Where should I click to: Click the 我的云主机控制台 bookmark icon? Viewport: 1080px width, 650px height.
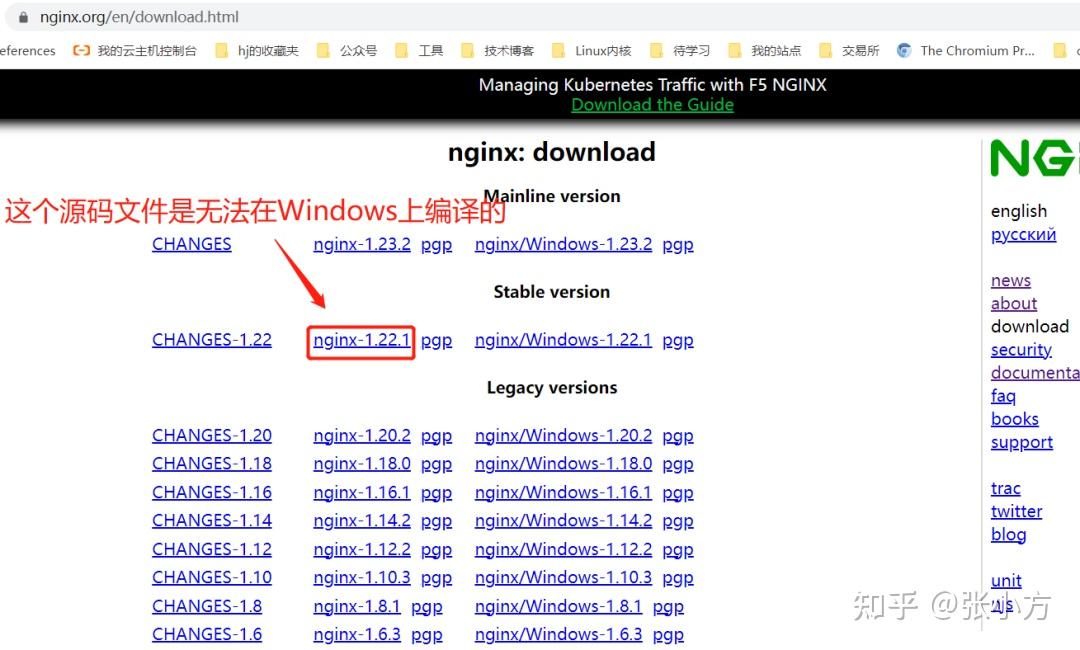[x=80, y=50]
